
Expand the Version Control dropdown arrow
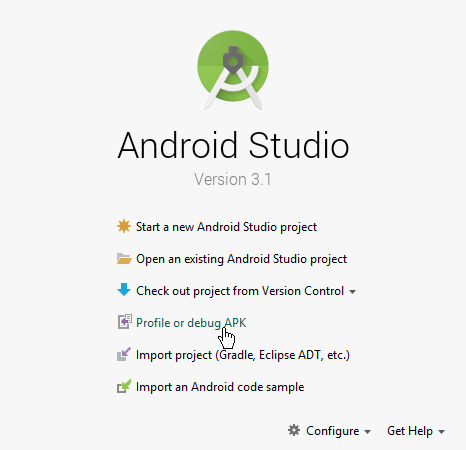tap(352, 292)
